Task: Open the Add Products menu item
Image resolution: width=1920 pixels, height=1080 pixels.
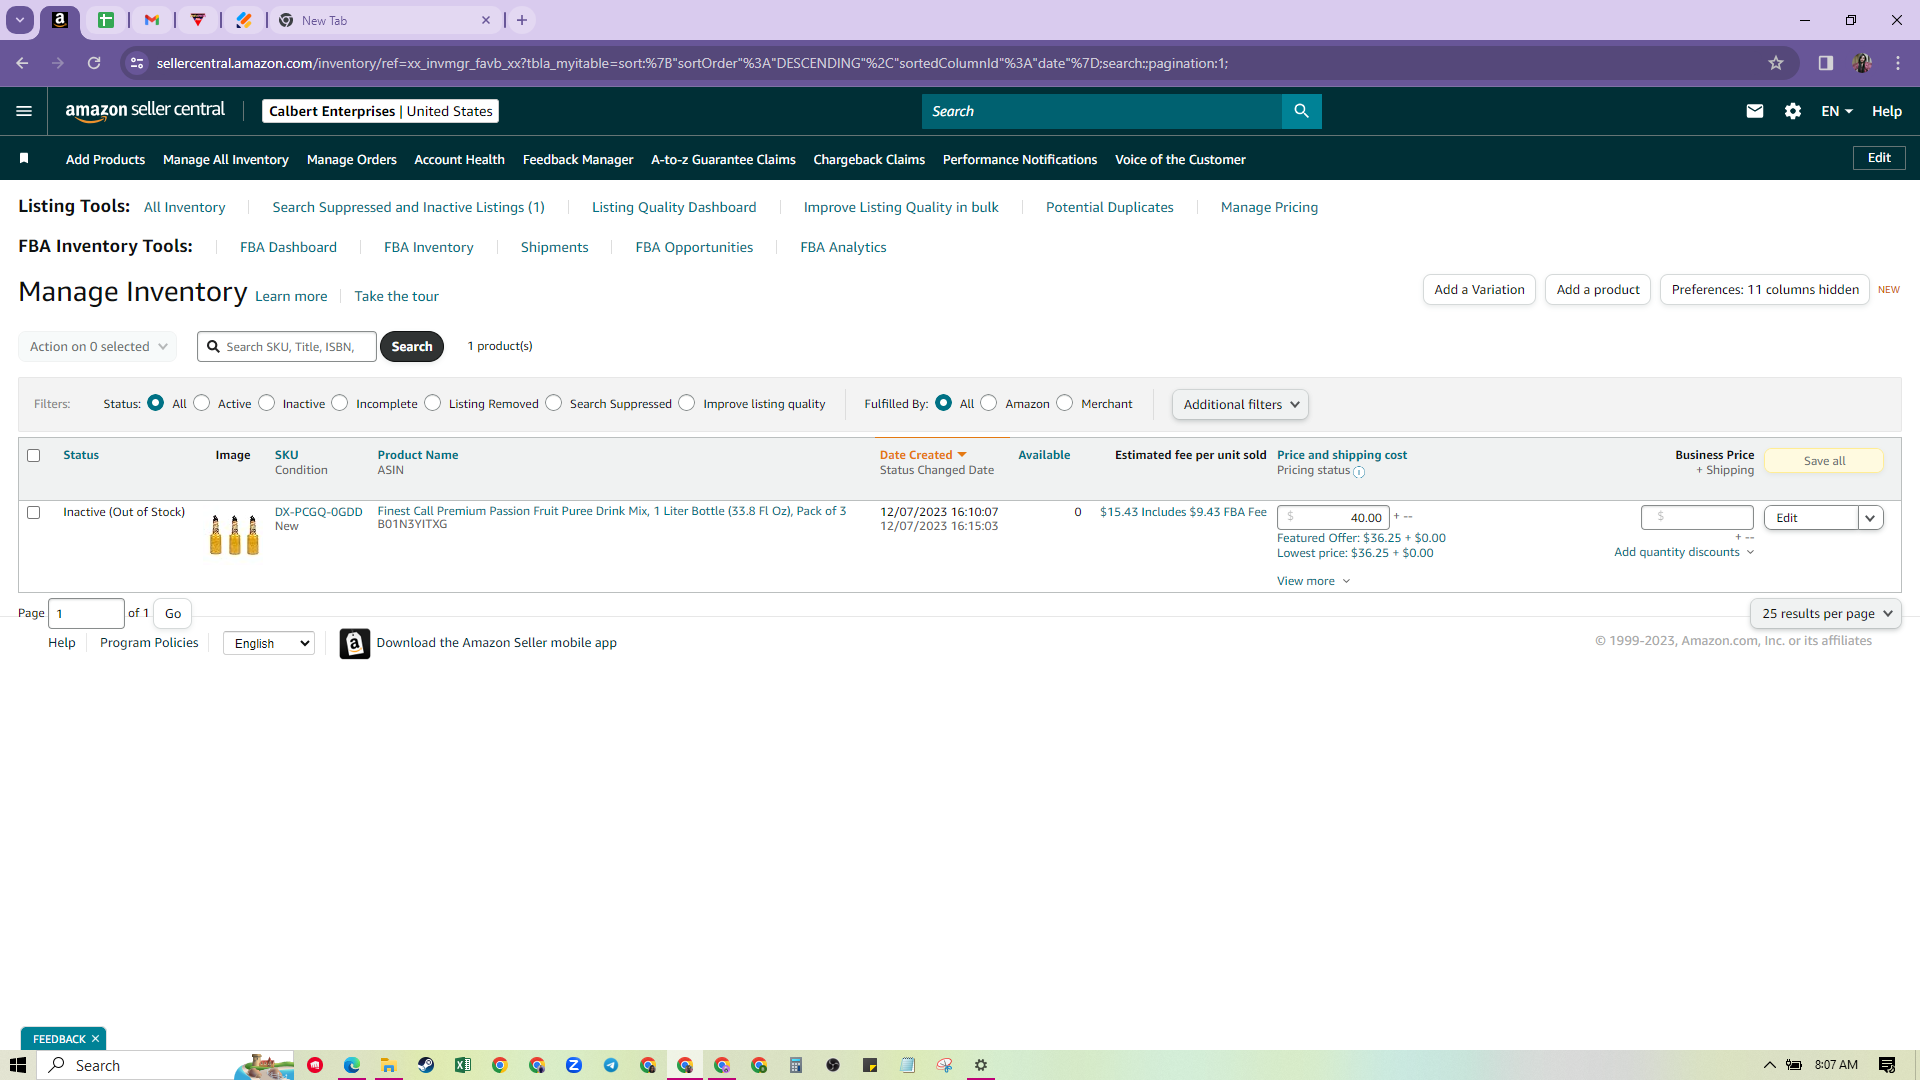Action: coord(105,159)
